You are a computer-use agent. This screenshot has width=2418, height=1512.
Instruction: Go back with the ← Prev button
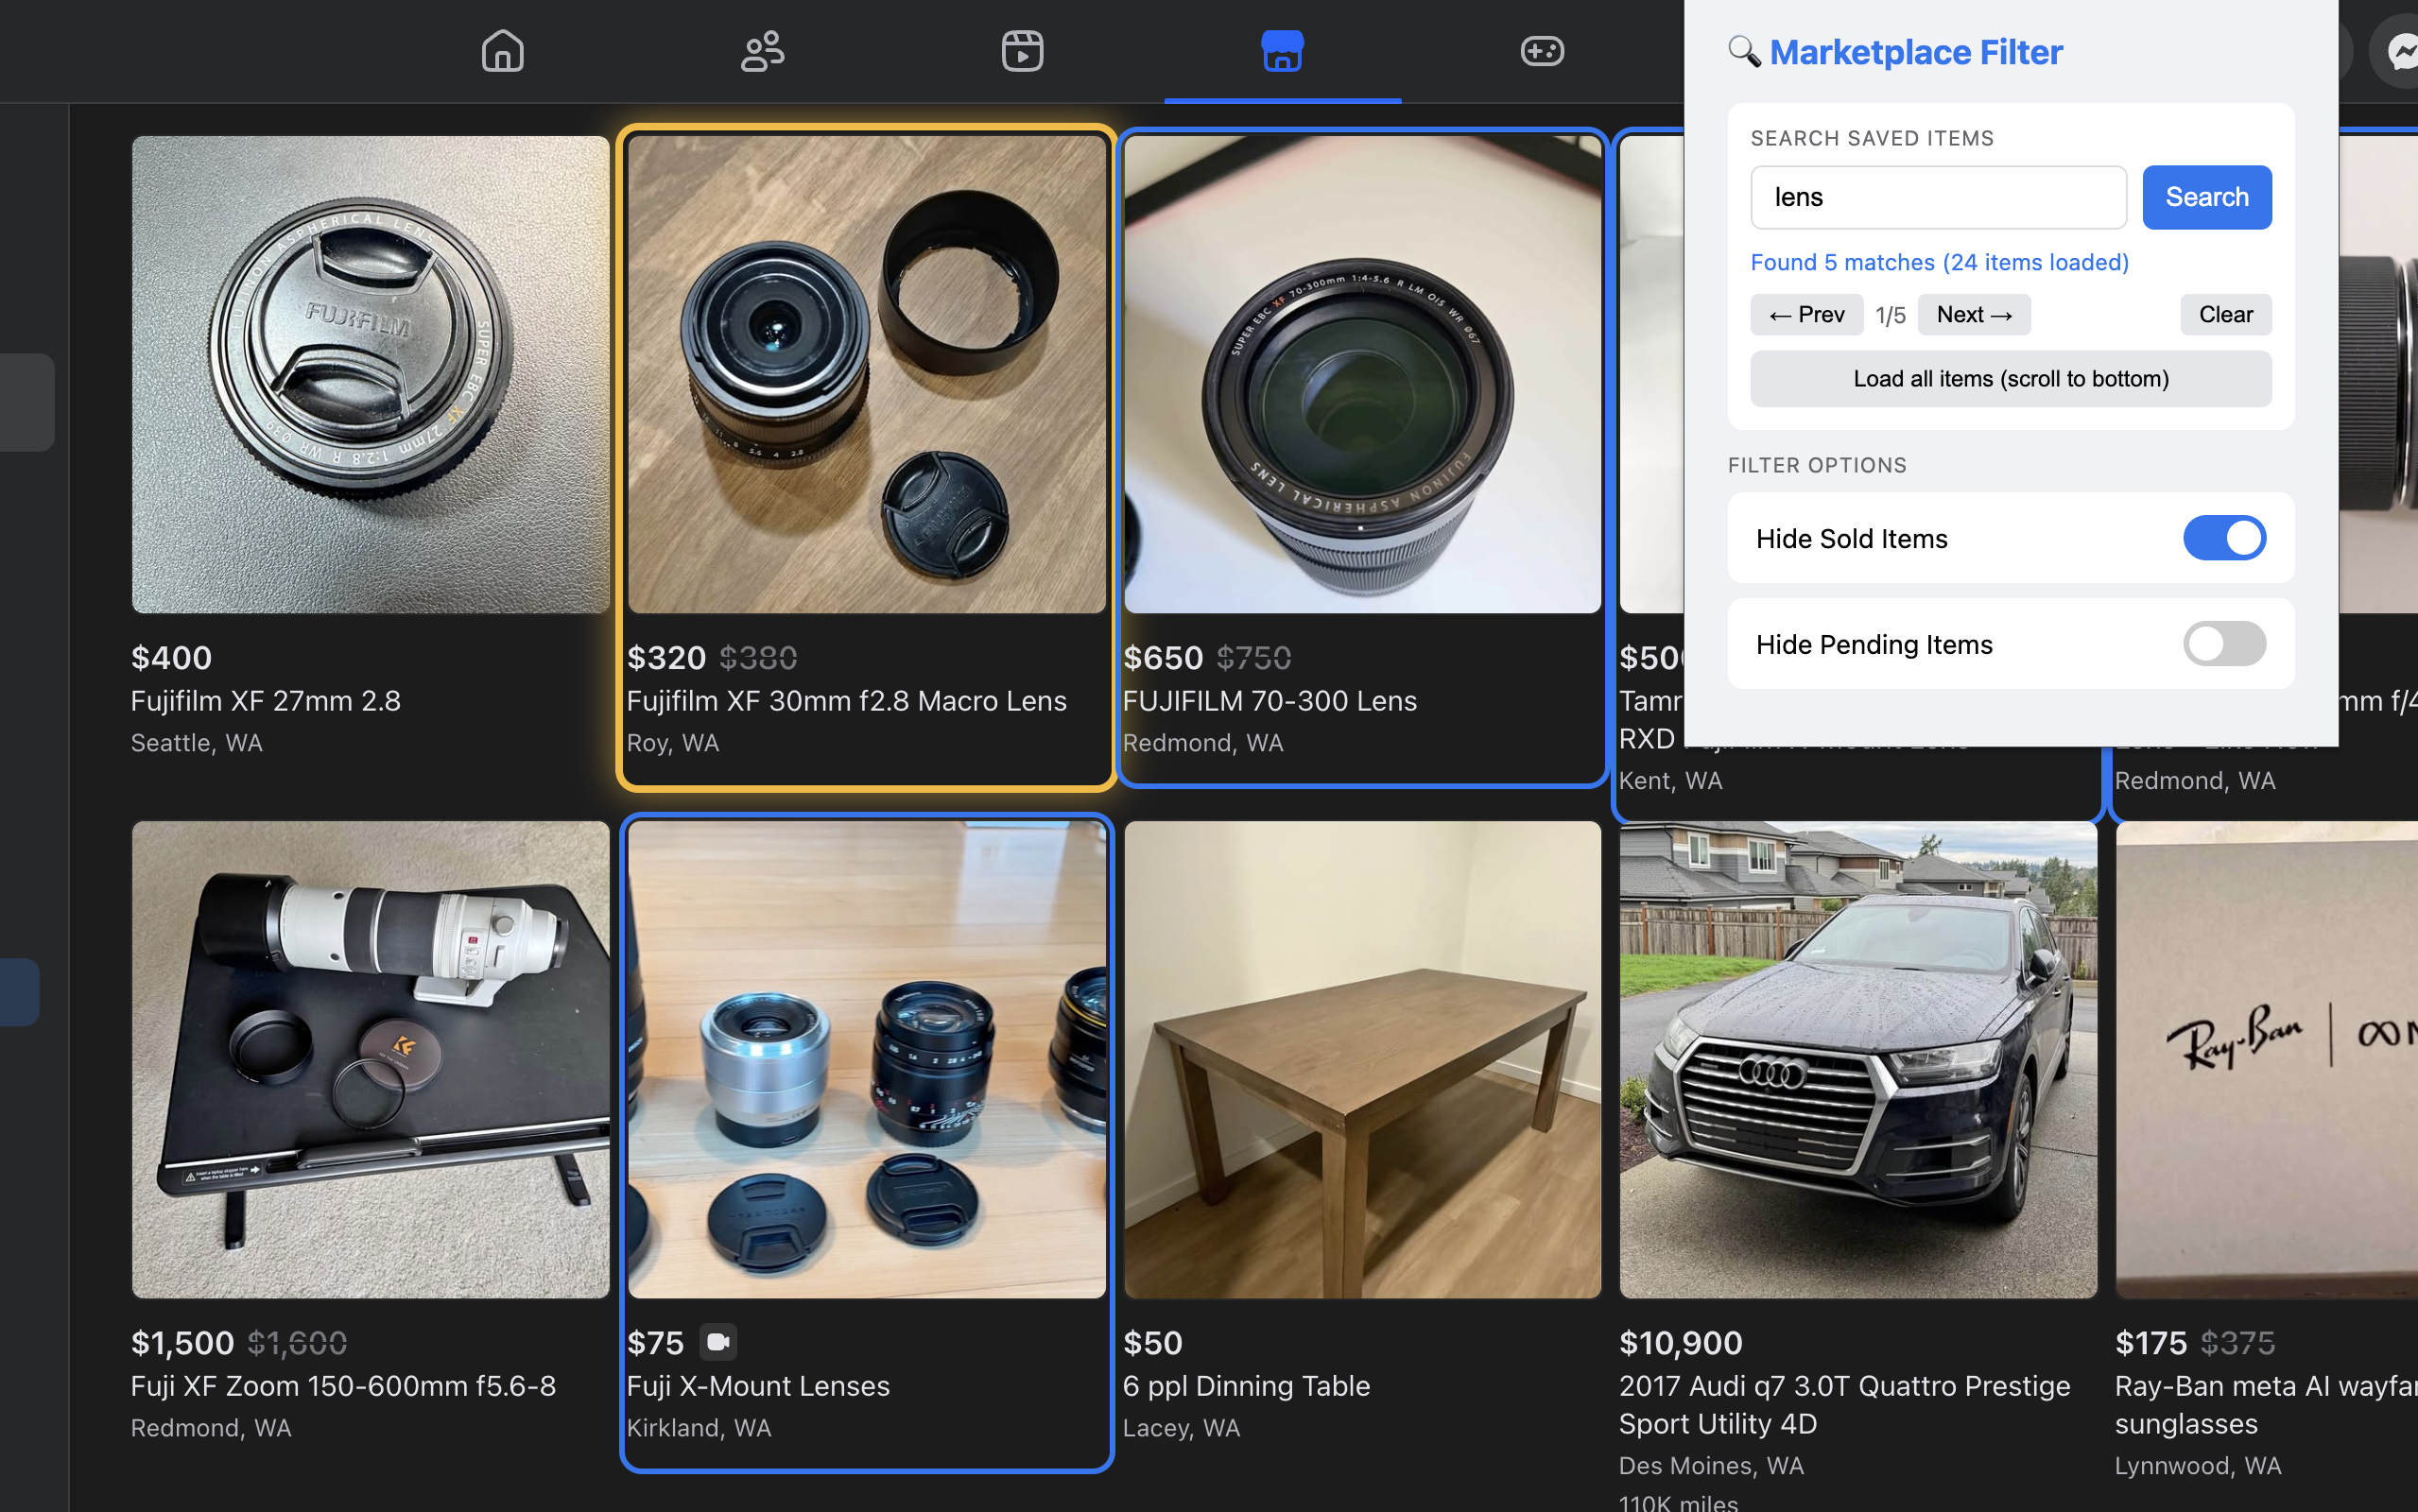1806,315
